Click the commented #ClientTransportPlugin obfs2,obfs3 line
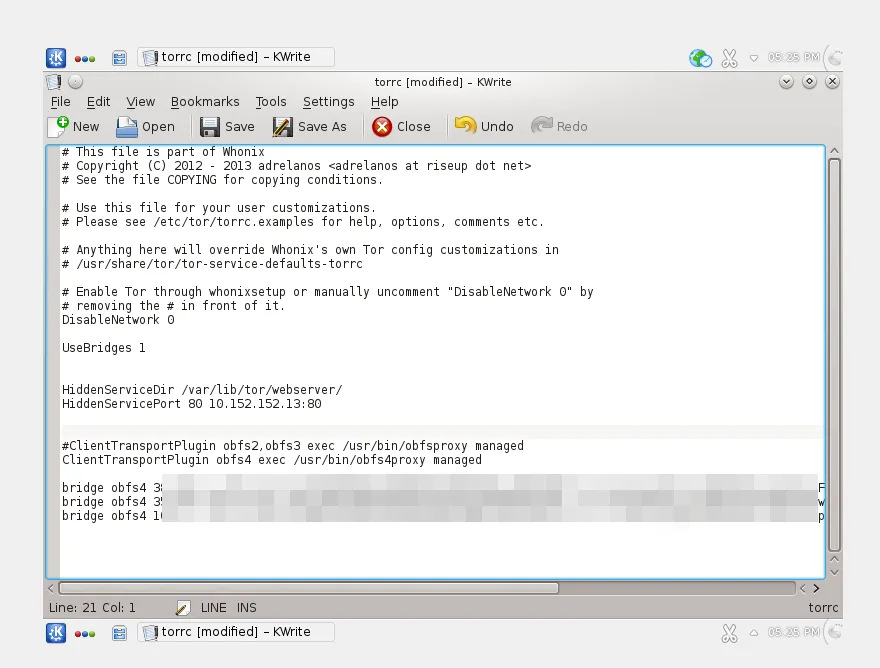Image resolution: width=880 pixels, height=668 pixels. [x=293, y=446]
